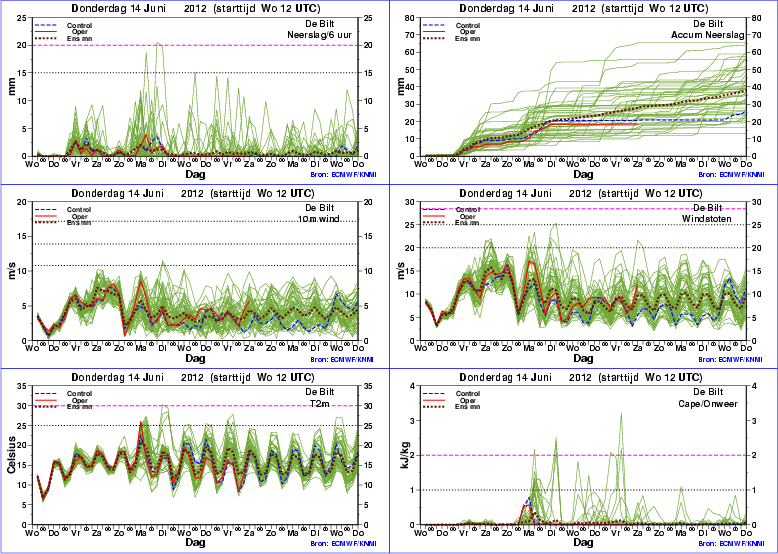Click 'Donderdag 14 Juni' title of 10m wind chart
Viewport: 778px width, 554px height.
tap(119, 193)
